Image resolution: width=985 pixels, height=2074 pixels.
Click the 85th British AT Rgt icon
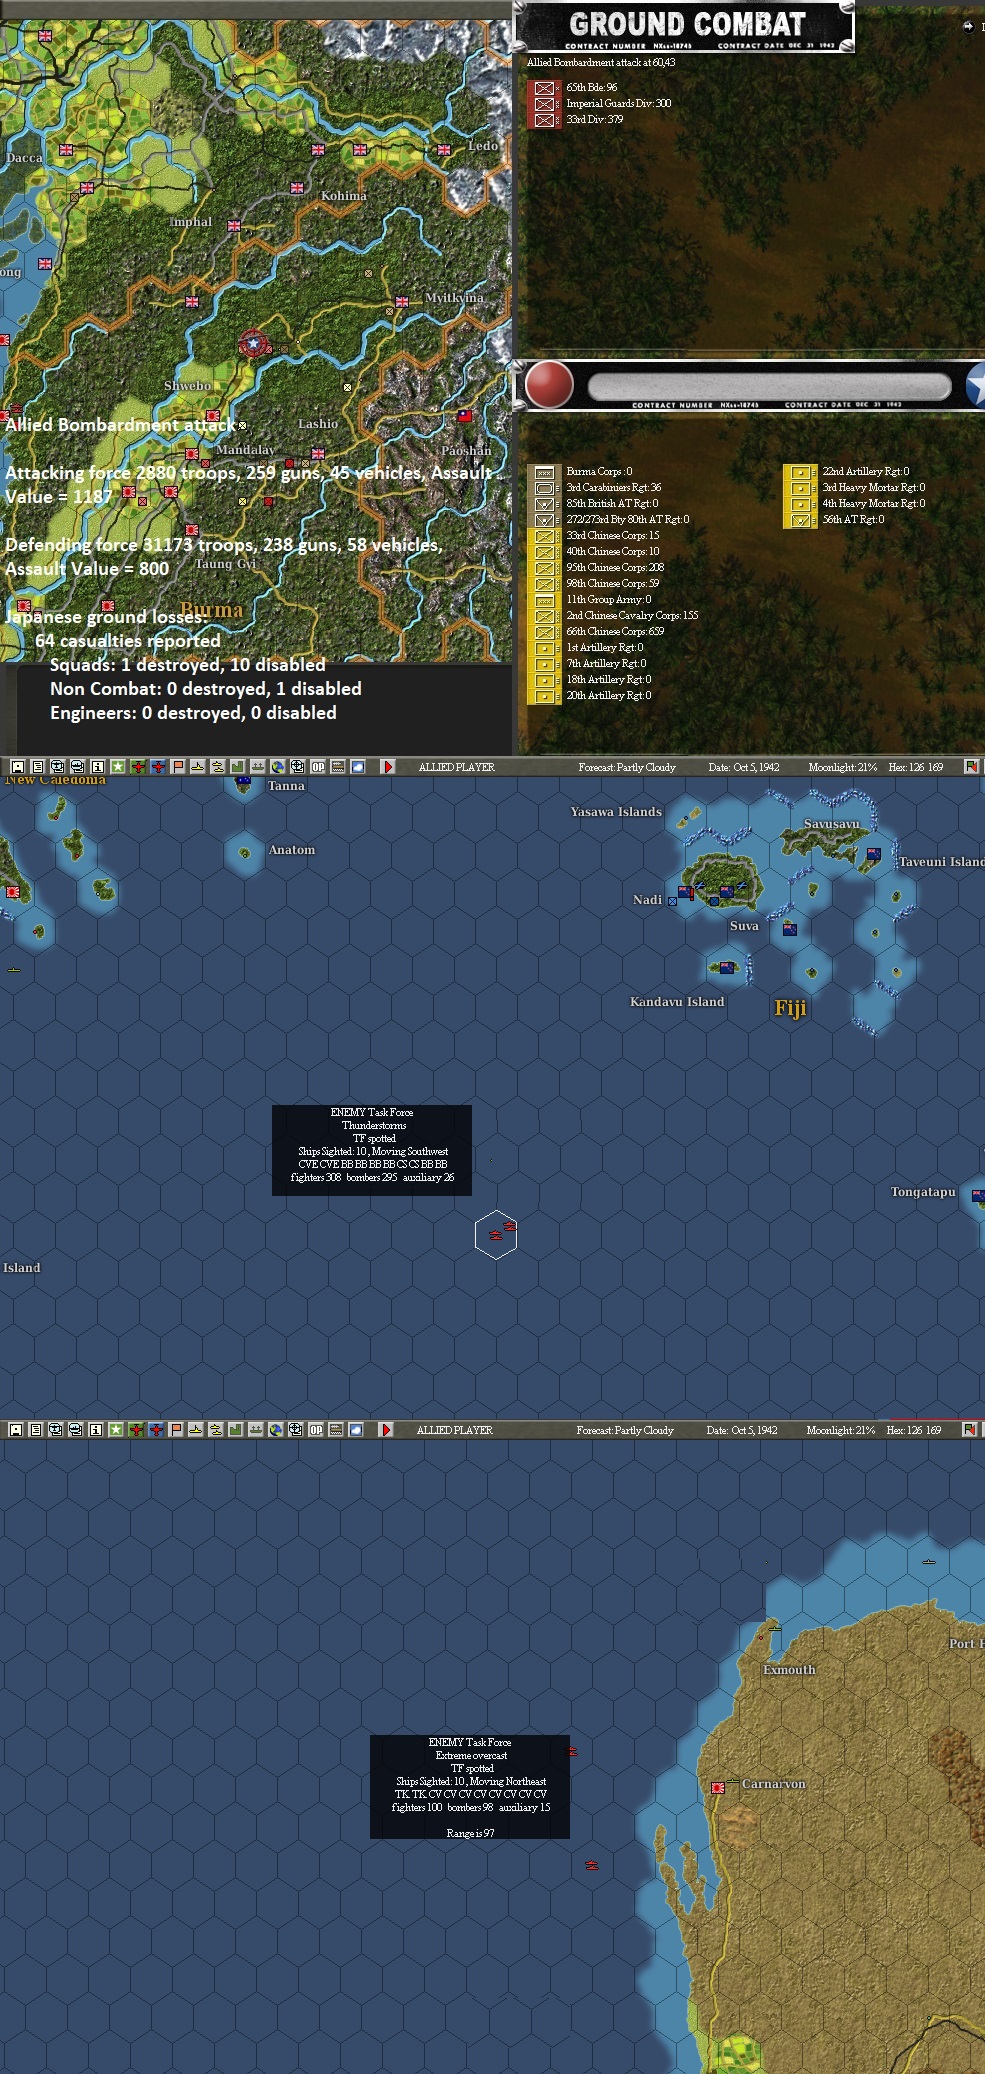click(x=544, y=504)
